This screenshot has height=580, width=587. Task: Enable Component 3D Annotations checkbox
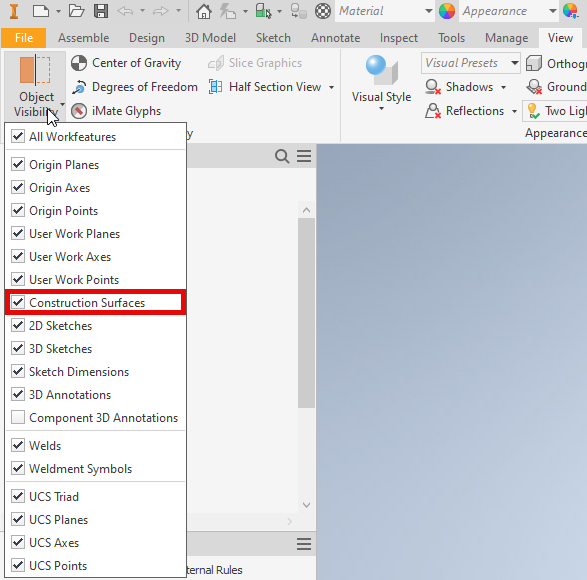pos(18,417)
